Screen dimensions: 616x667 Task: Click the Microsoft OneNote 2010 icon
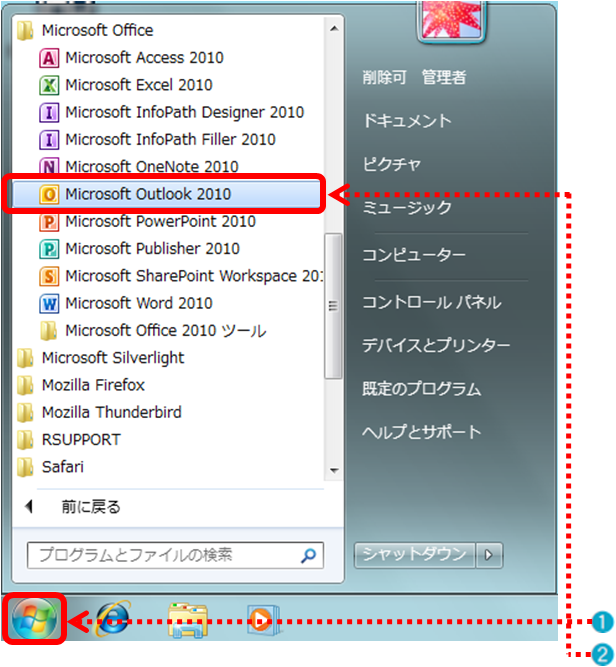[x=49, y=166]
